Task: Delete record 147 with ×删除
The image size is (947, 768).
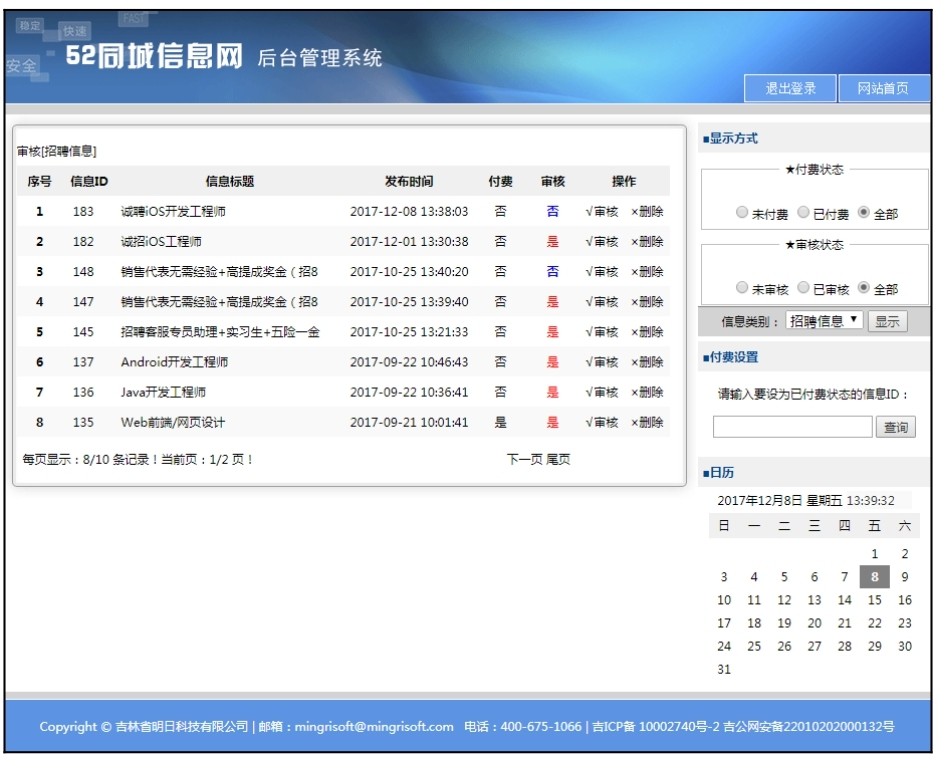Action: 647,302
